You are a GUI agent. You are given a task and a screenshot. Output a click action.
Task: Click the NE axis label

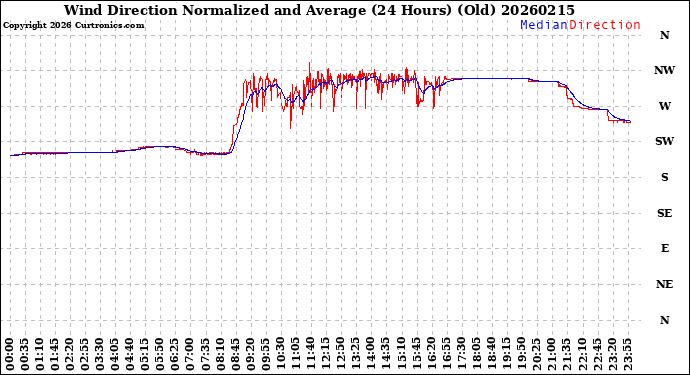coord(664,284)
